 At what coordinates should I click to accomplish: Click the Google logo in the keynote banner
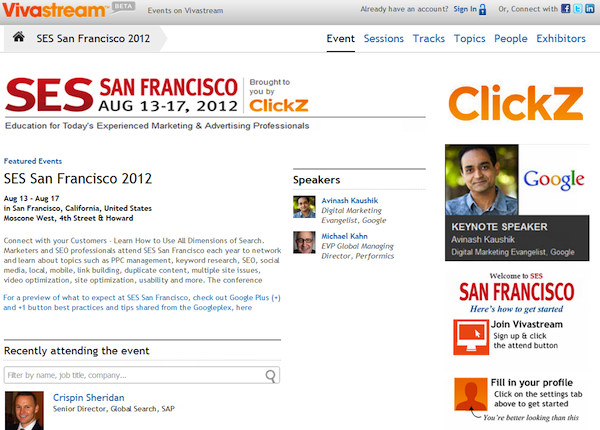(554, 179)
